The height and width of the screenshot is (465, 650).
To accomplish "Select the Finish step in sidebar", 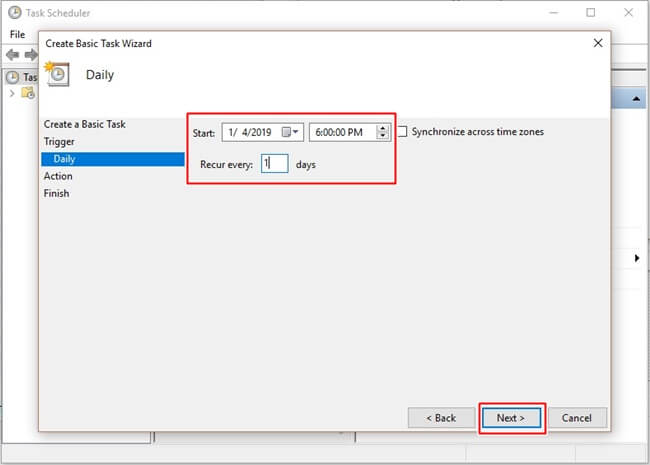I will 56,193.
